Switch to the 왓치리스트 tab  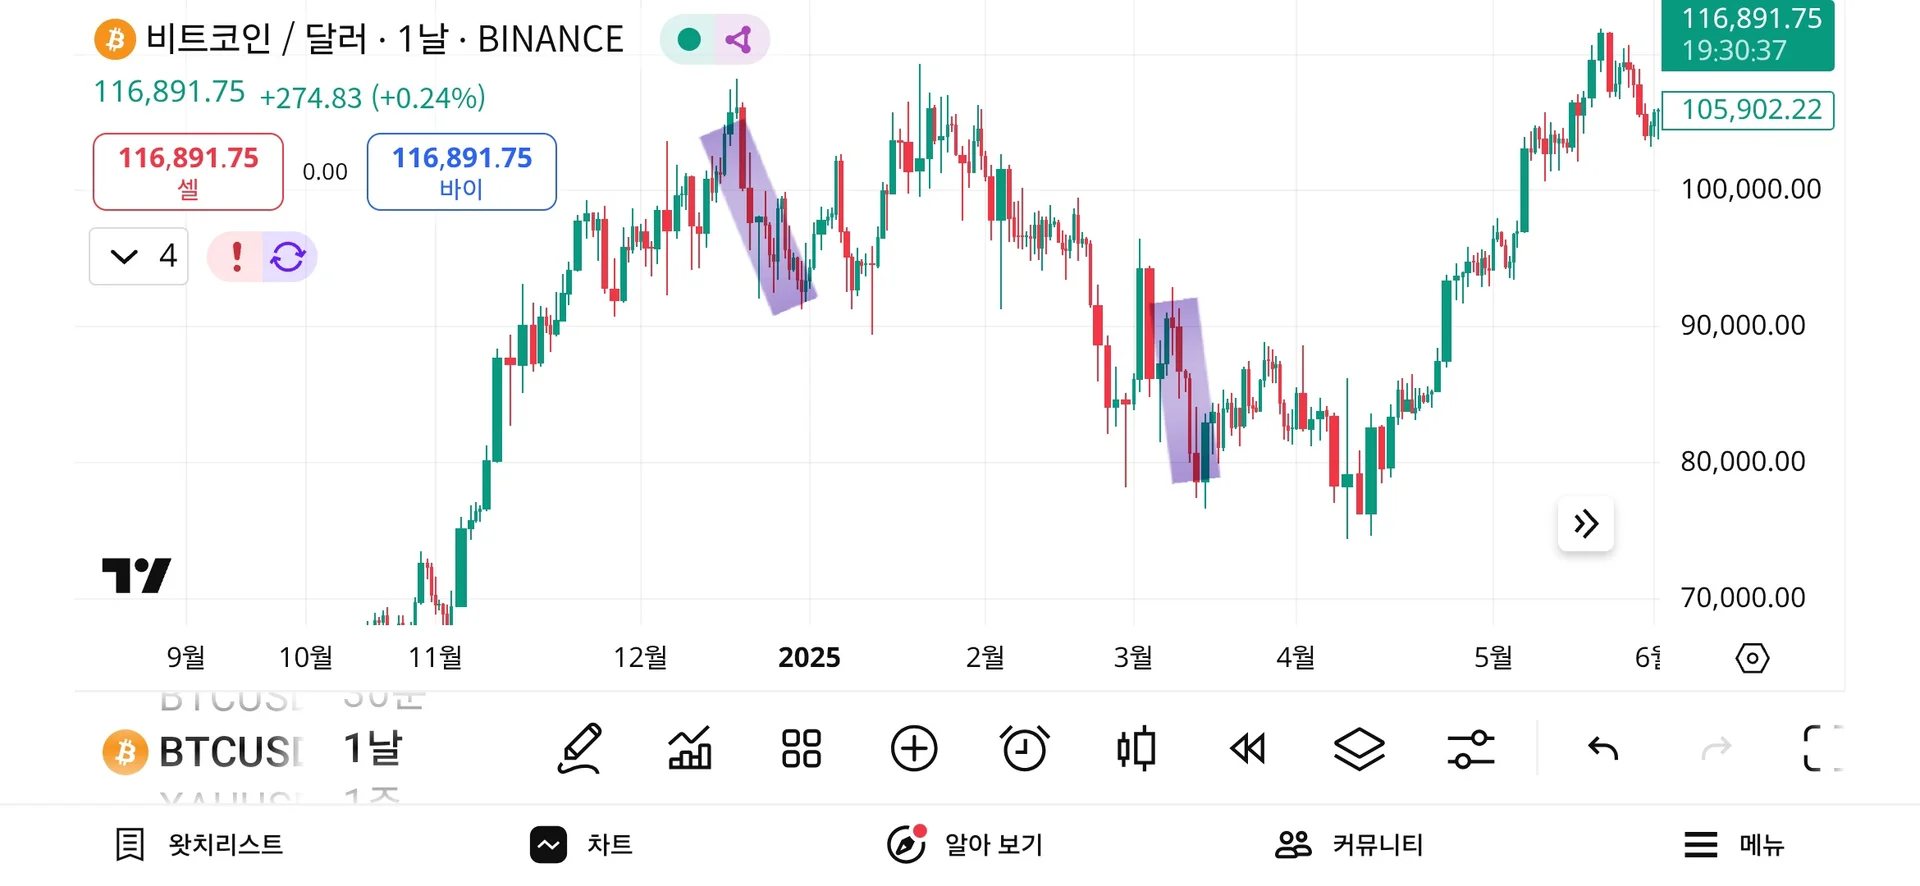pos(200,845)
